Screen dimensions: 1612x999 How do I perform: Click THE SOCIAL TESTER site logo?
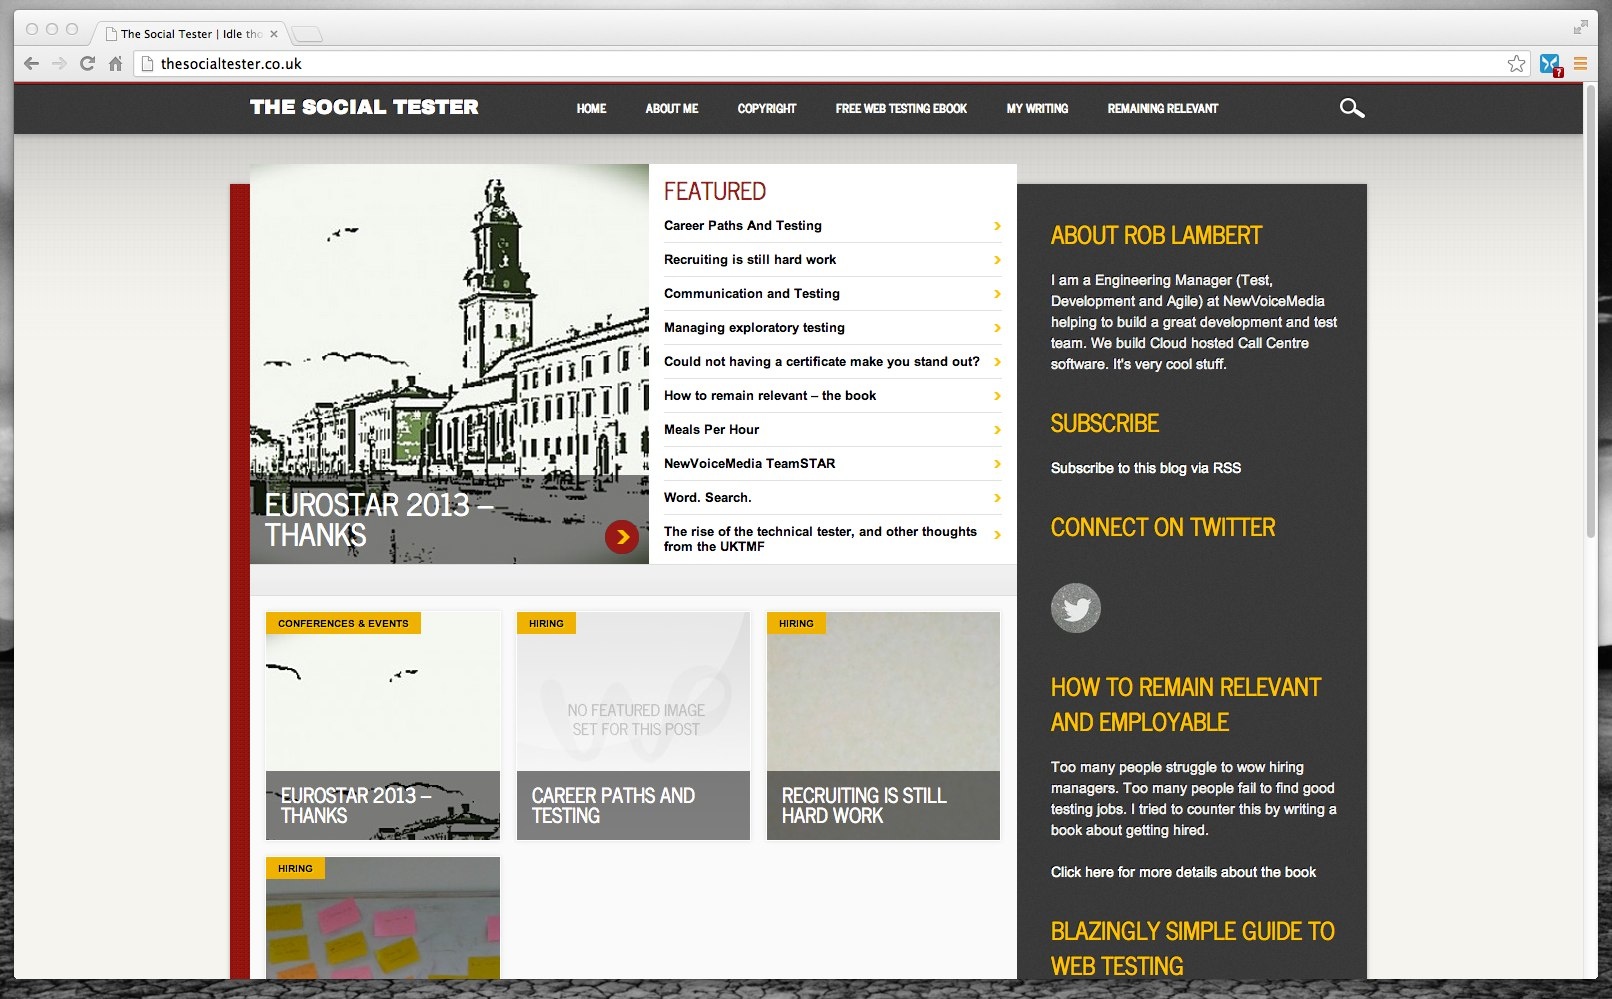point(364,107)
